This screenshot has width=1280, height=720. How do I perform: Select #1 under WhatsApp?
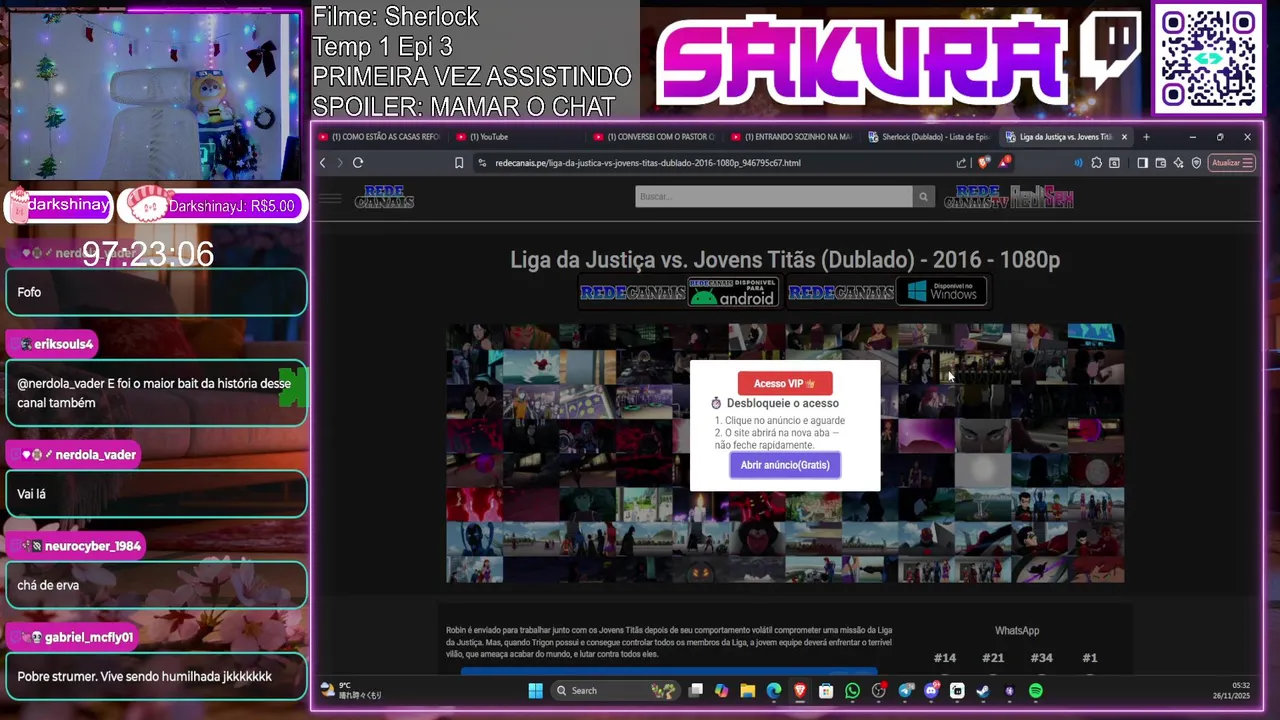point(1090,658)
